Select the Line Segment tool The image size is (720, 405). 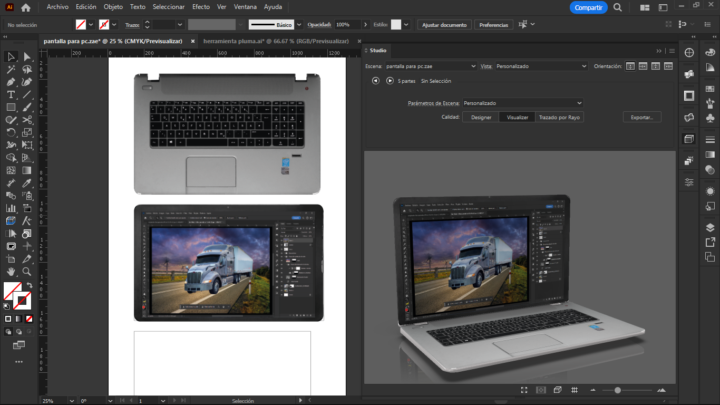click(27, 95)
